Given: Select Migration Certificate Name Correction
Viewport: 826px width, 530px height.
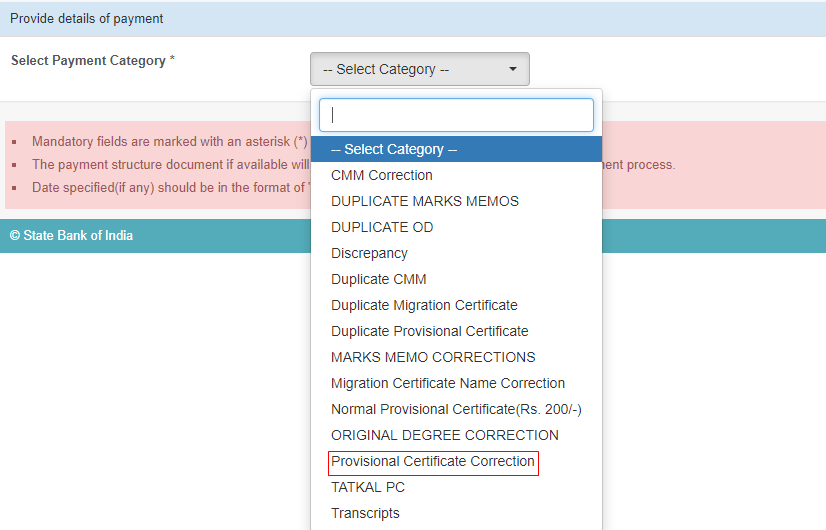Looking at the screenshot, I should (448, 383).
